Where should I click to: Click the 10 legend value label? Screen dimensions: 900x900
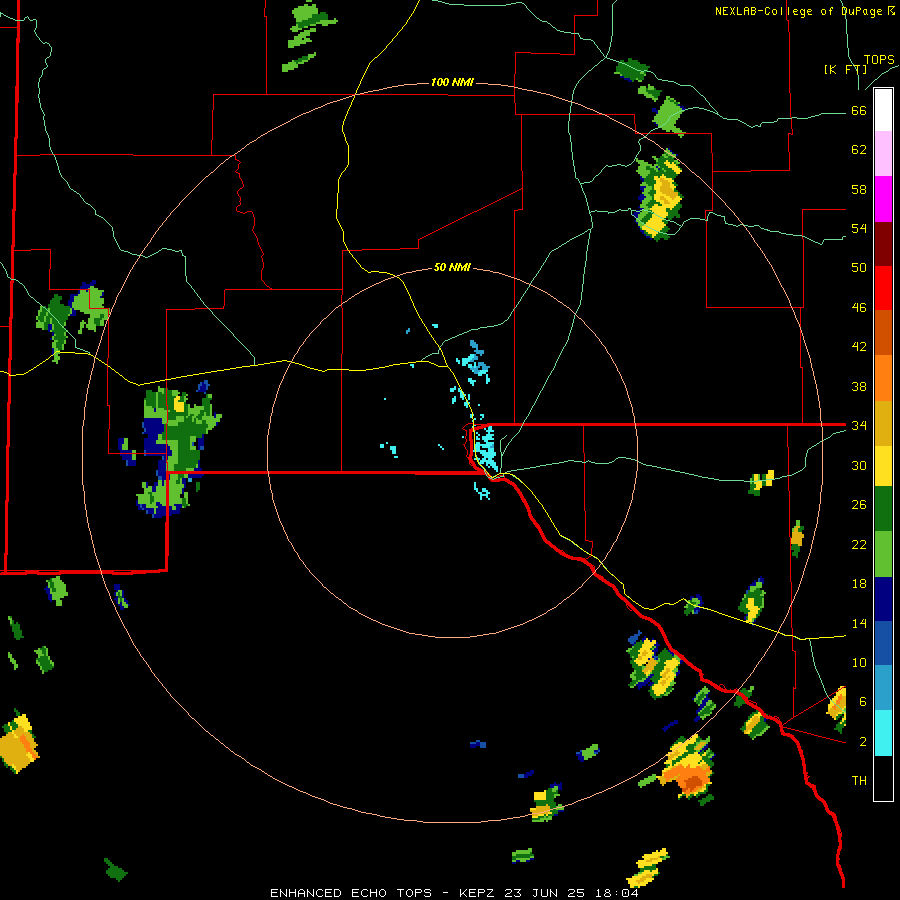click(859, 662)
